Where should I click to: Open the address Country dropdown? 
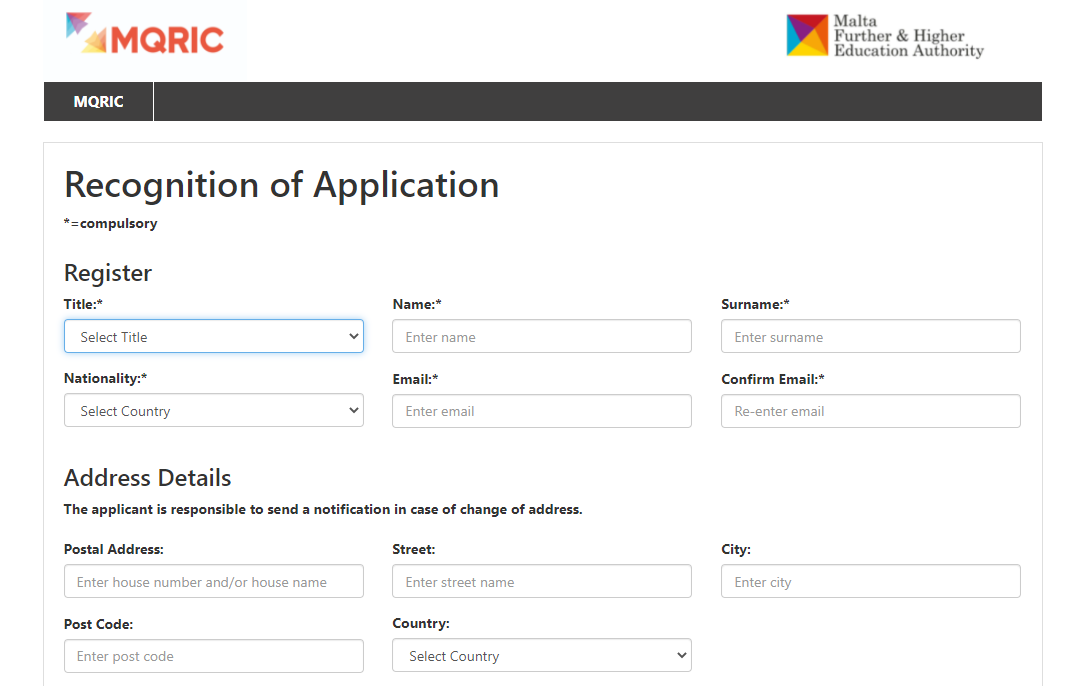click(541, 656)
